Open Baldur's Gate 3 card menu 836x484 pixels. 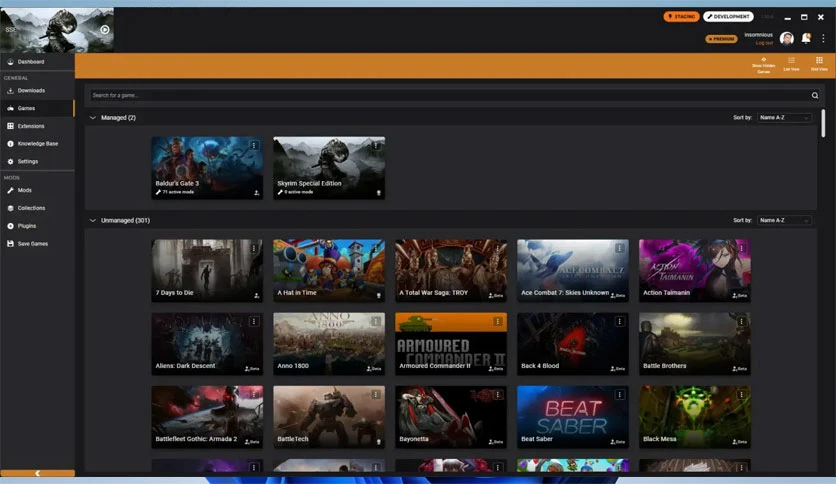(254, 146)
